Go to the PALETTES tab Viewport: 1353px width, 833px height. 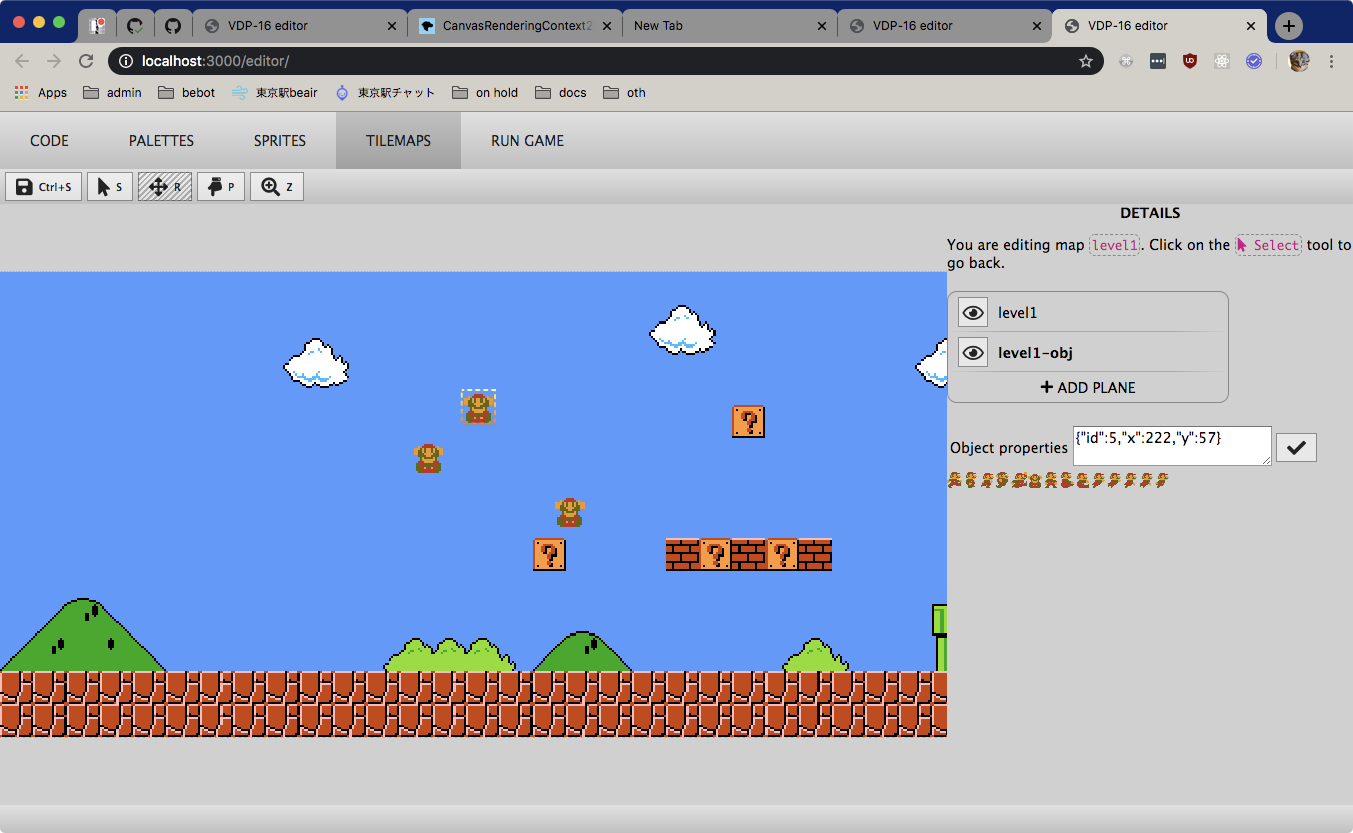pyautogui.click(x=161, y=141)
